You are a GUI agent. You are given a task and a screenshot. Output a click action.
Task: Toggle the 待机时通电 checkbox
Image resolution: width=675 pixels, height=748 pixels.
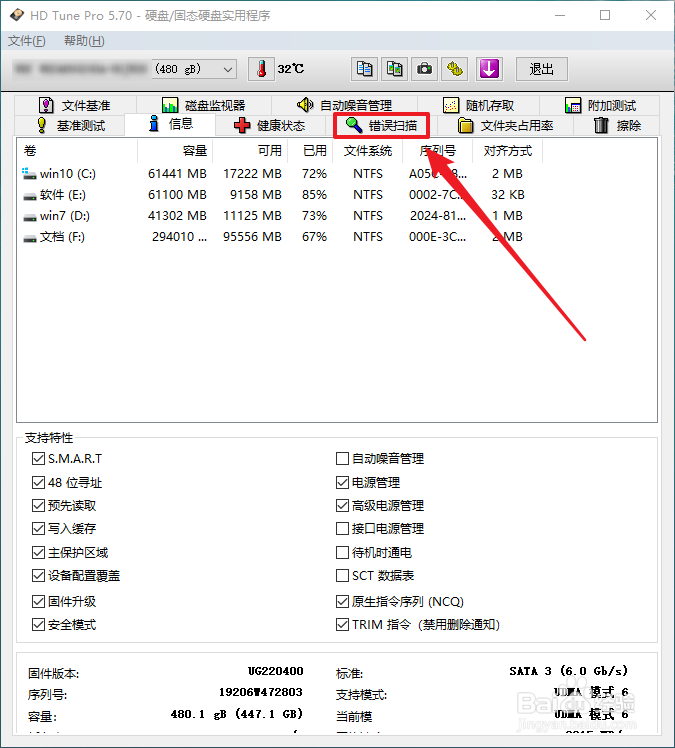pyautogui.click(x=342, y=552)
